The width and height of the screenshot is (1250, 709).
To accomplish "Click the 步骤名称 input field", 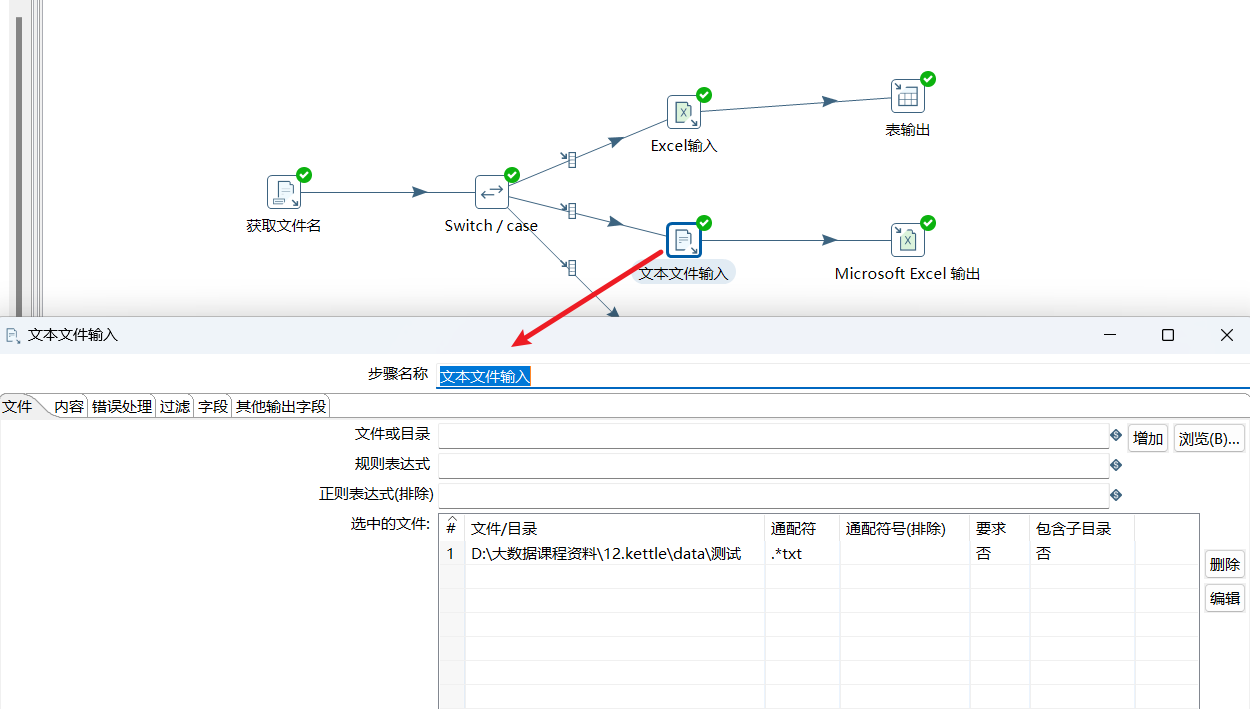I will (x=843, y=376).
